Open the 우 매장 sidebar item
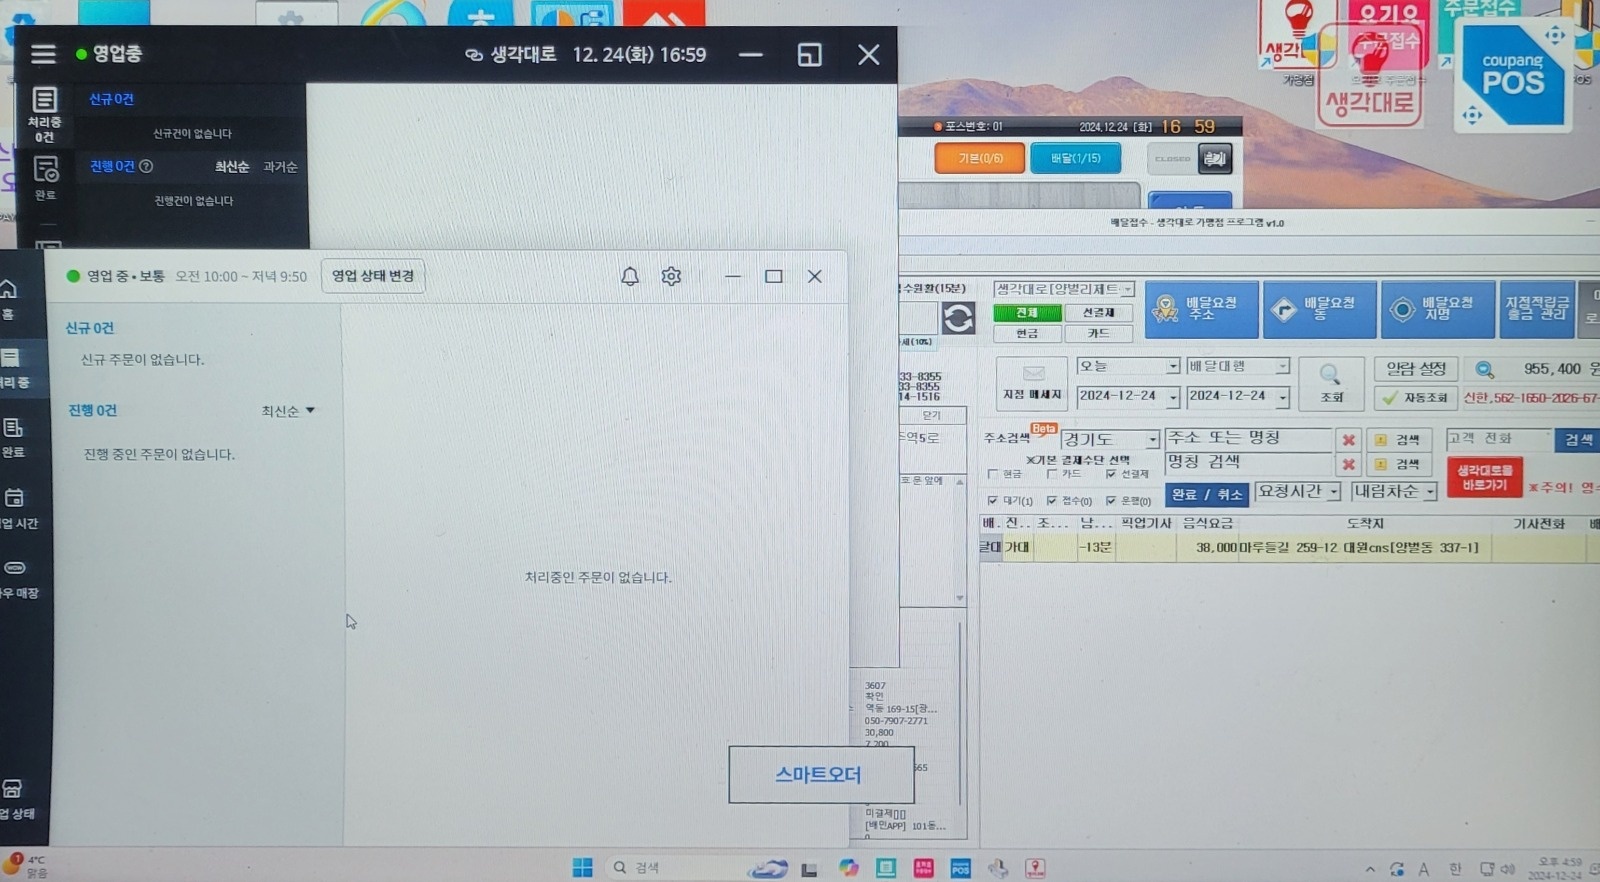Image resolution: width=1600 pixels, height=882 pixels. pos(17,579)
